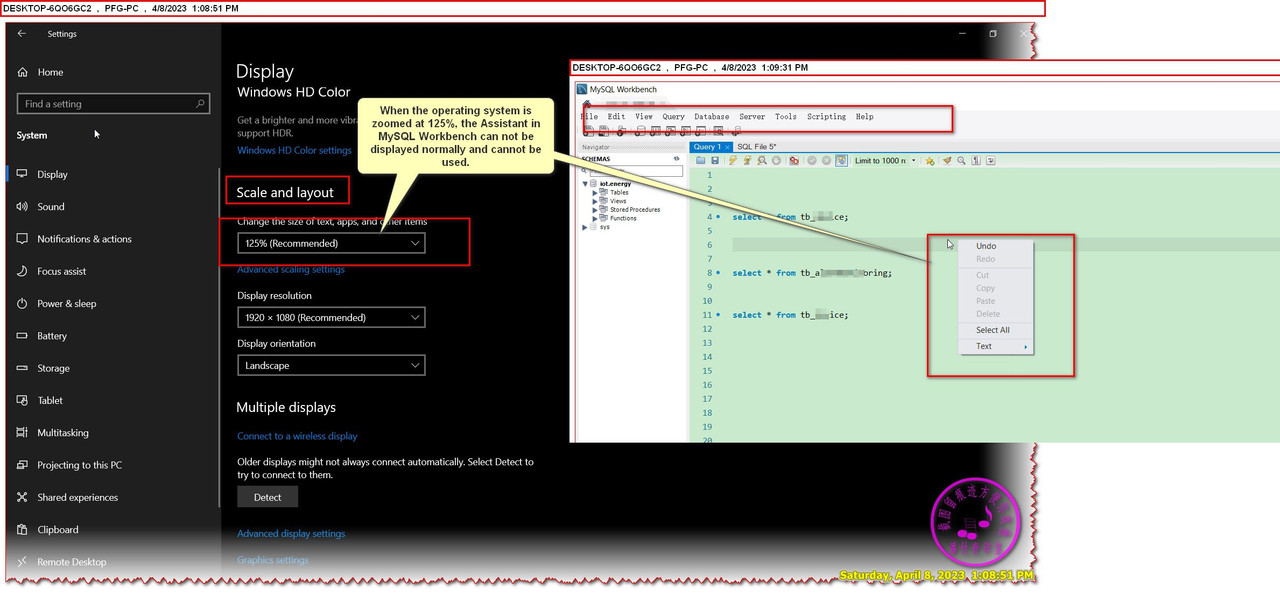The width and height of the screenshot is (1280, 593).
Task: Refresh schemas icon in Navigator
Action: pyautogui.click(x=677, y=158)
